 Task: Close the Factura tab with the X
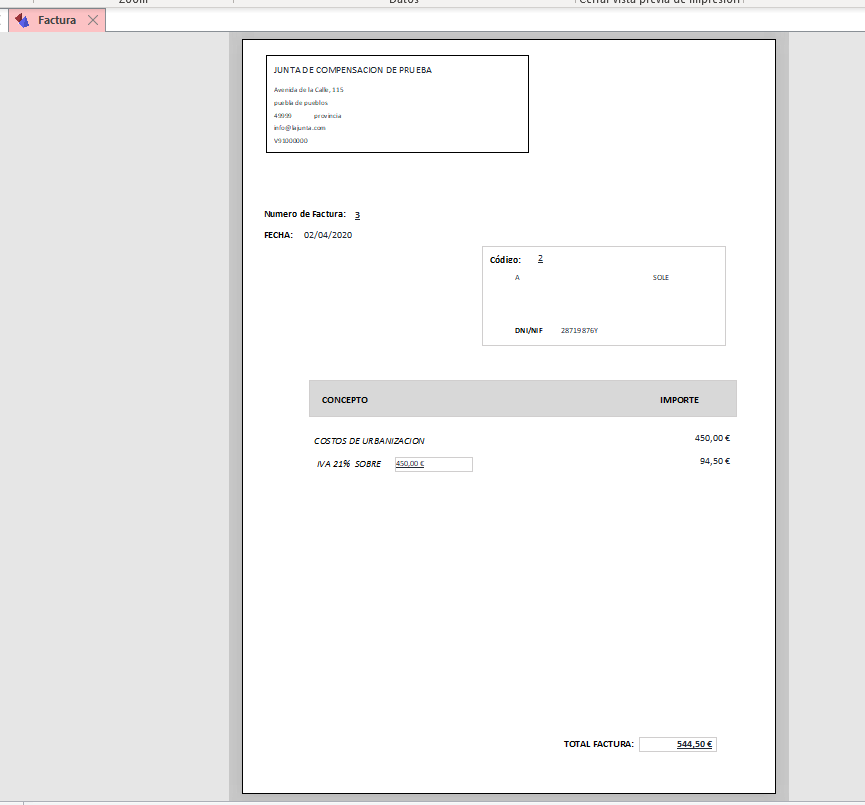93,20
